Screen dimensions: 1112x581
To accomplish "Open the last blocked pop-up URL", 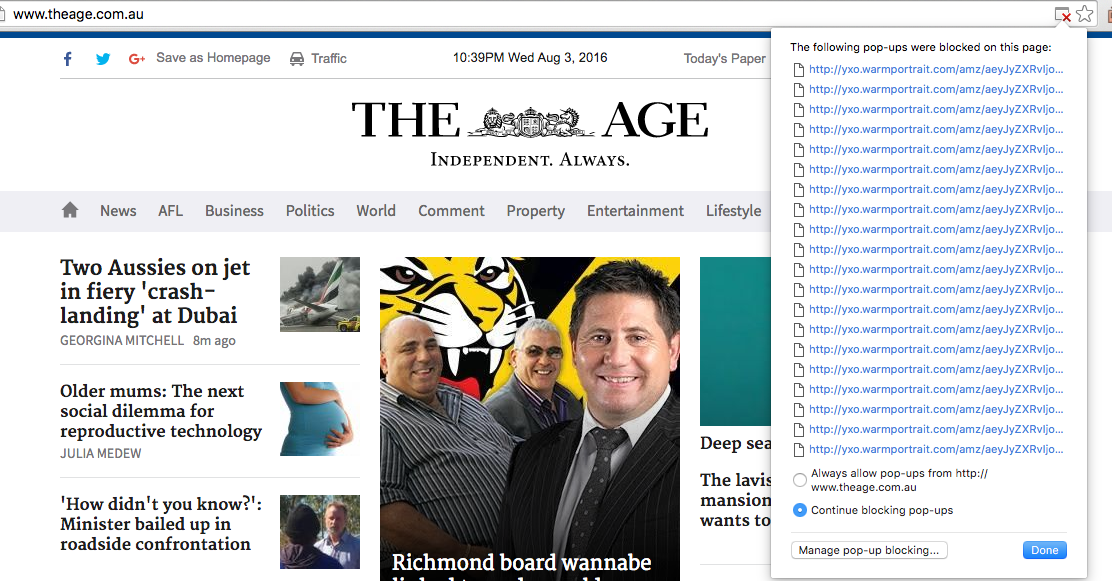I will pyautogui.click(x=936, y=450).
